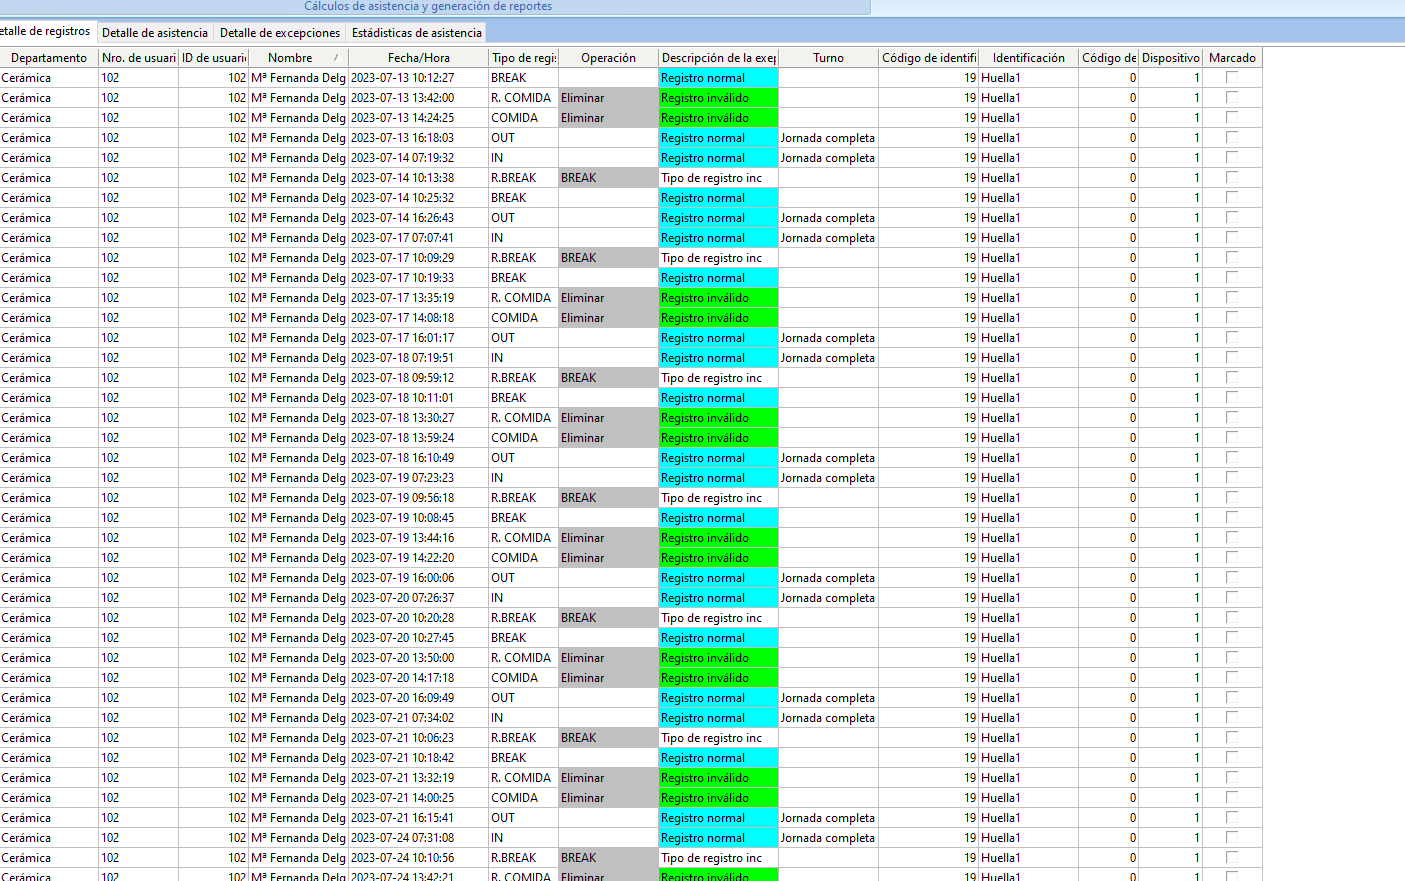Select Cerámica cell in 2023-07-18 16:10:49 row
This screenshot has width=1405, height=881.
[x=49, y=458]
